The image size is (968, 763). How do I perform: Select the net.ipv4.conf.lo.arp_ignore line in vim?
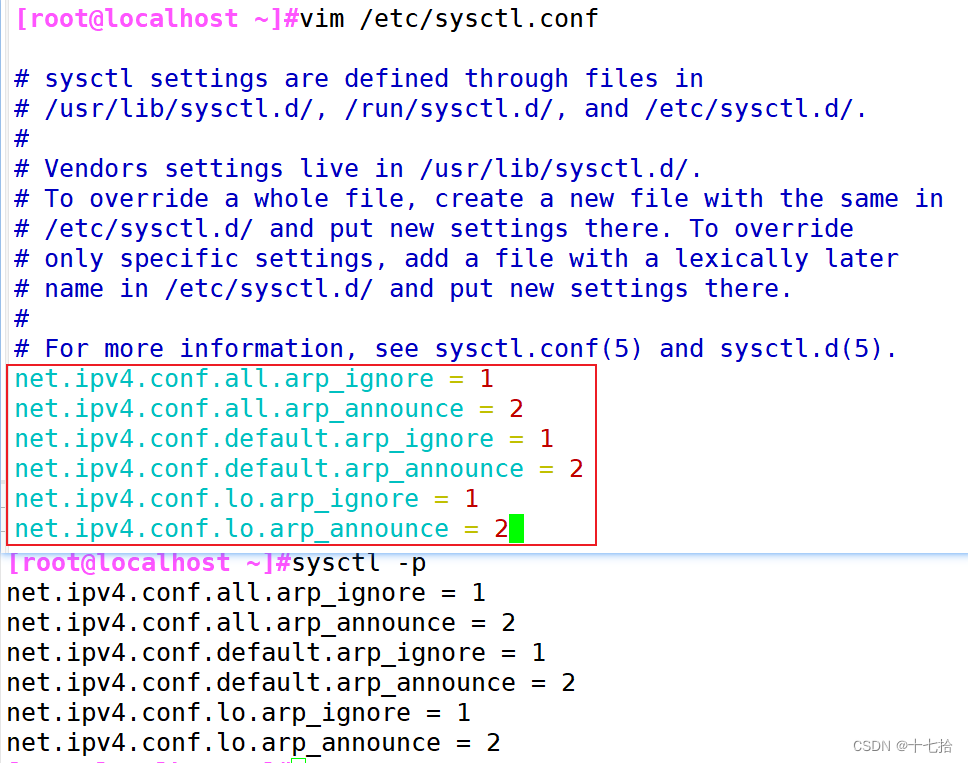click(x=246, y=499)
